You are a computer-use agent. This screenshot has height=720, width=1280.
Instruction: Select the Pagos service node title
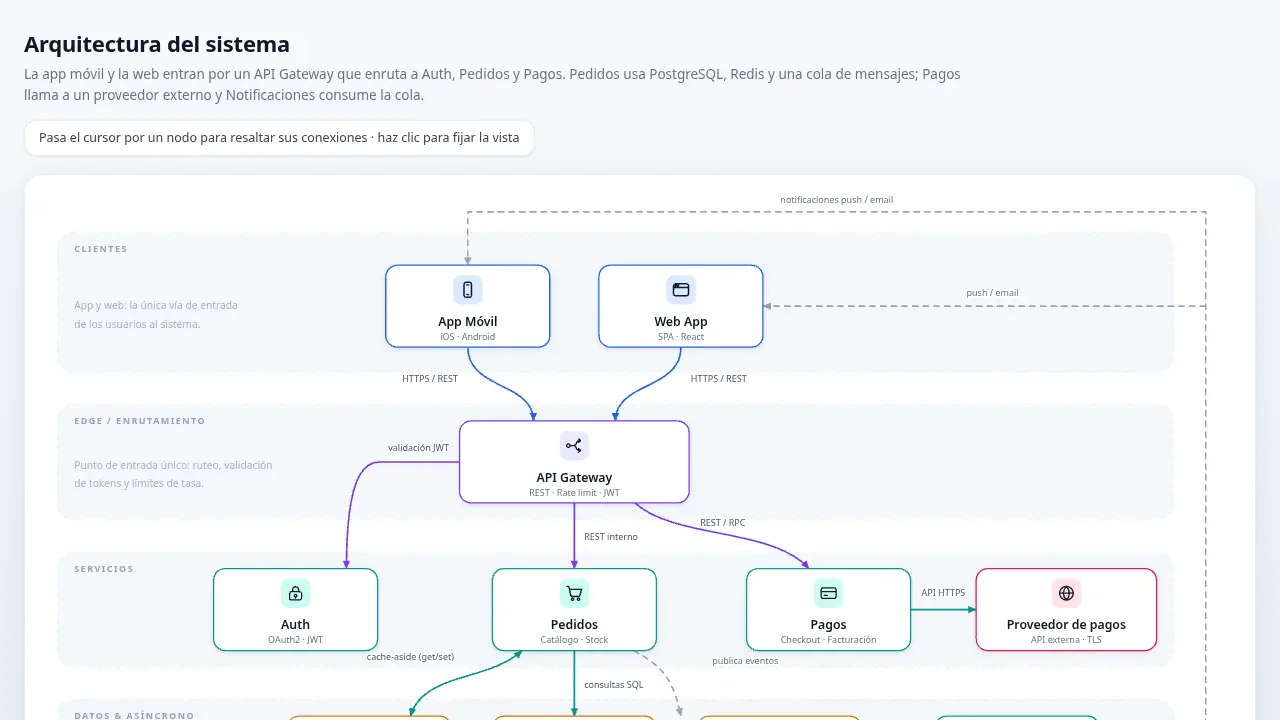828,625
